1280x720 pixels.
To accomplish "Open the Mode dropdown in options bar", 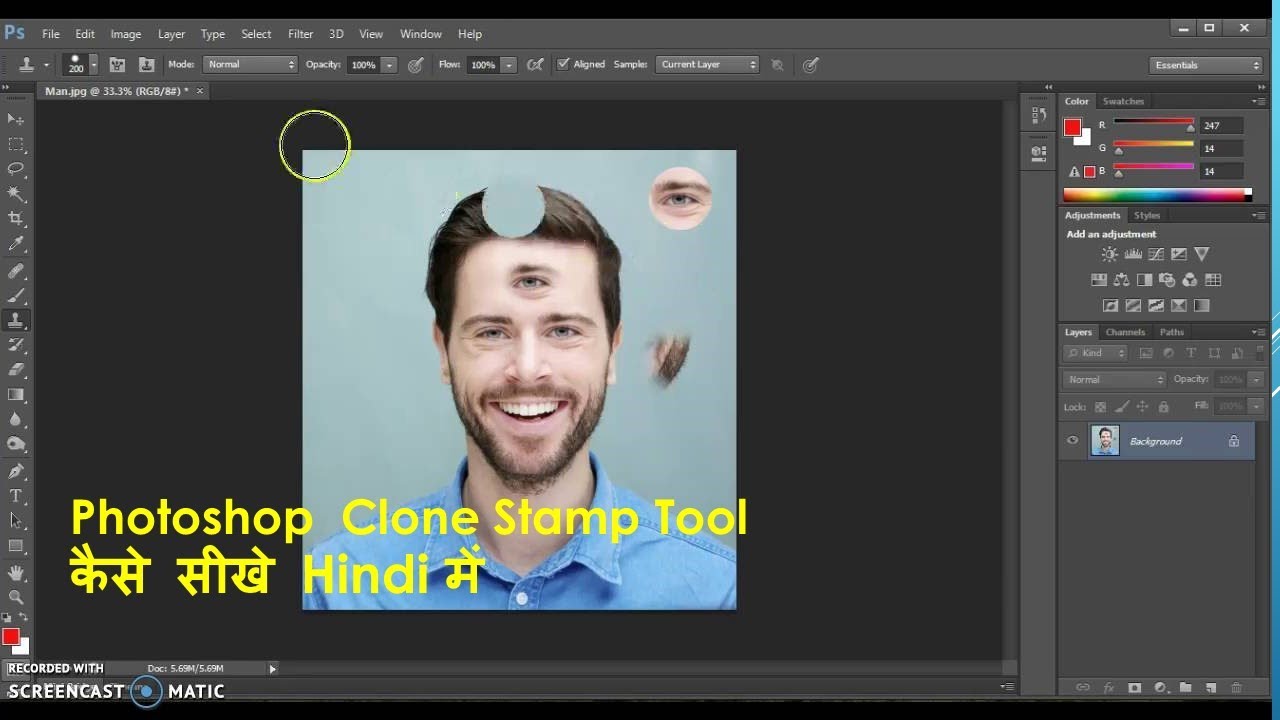I will pyautogui.click(x=250, y=64).
